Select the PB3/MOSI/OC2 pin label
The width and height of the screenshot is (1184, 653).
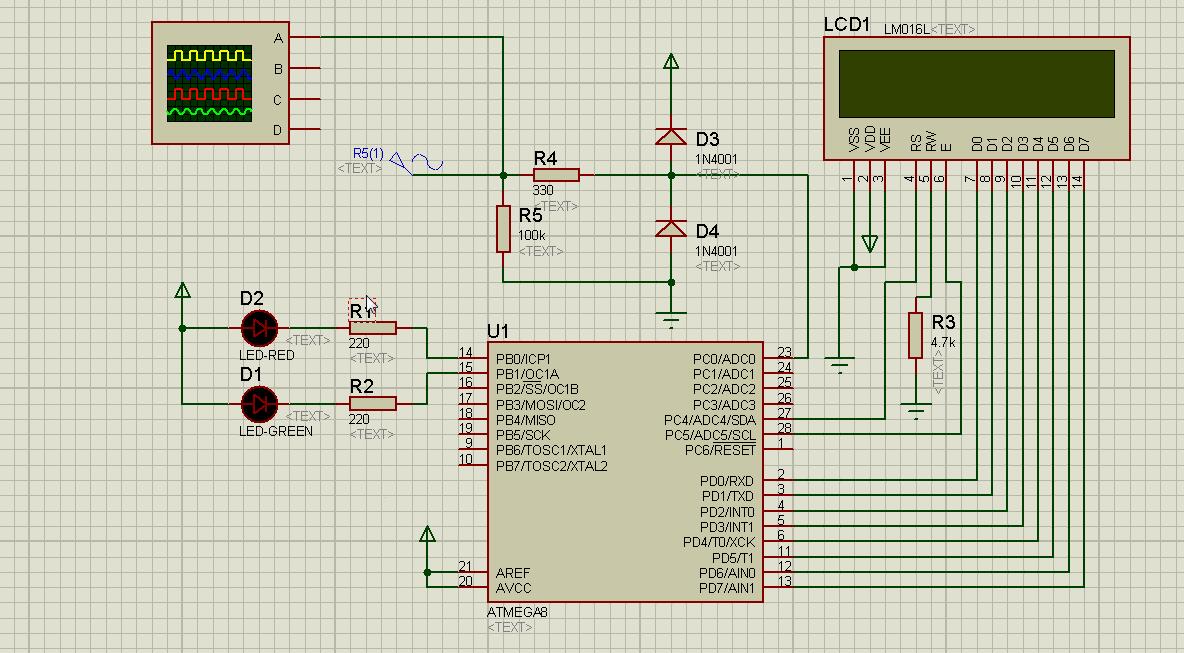coord(541,405)
